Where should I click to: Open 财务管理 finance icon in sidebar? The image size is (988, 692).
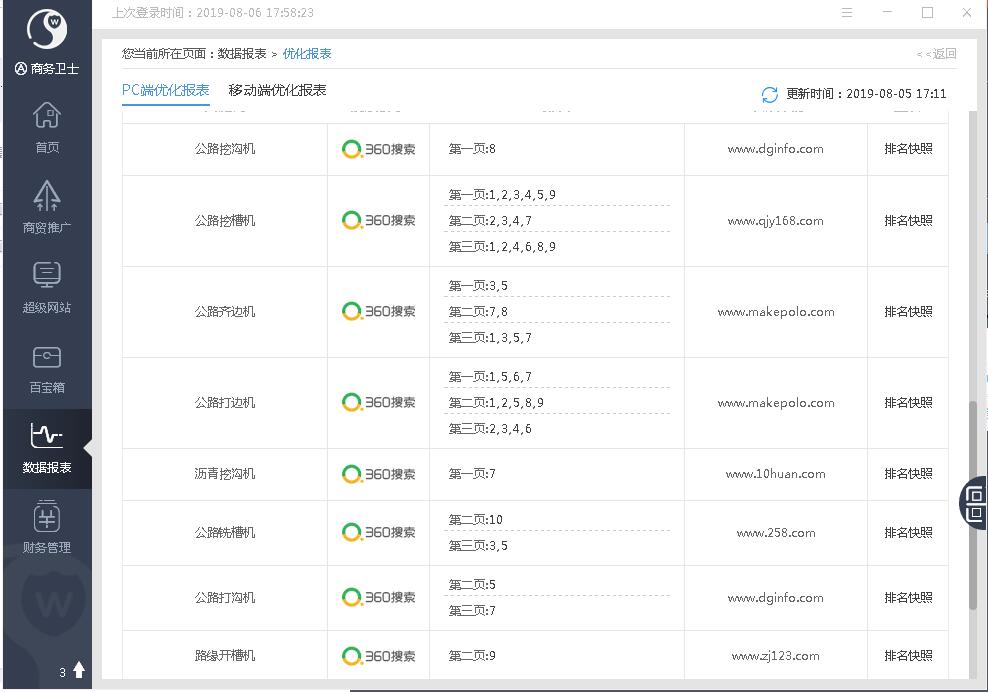point(47,518)
